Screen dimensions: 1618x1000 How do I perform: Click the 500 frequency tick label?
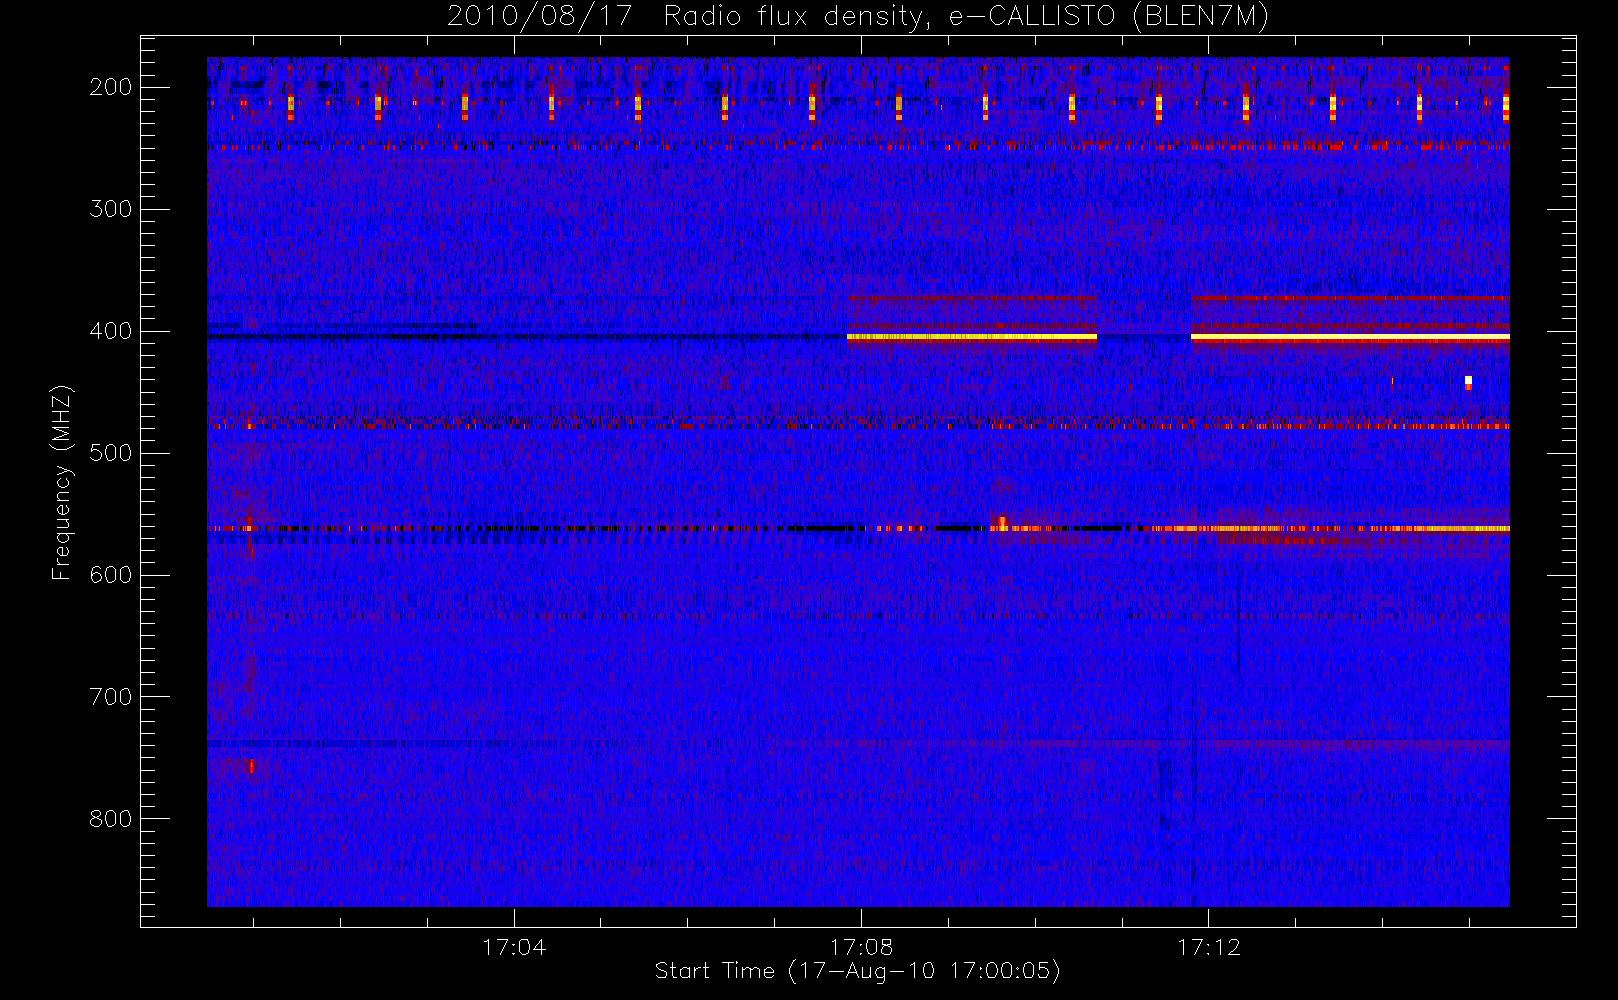(111, 453)
